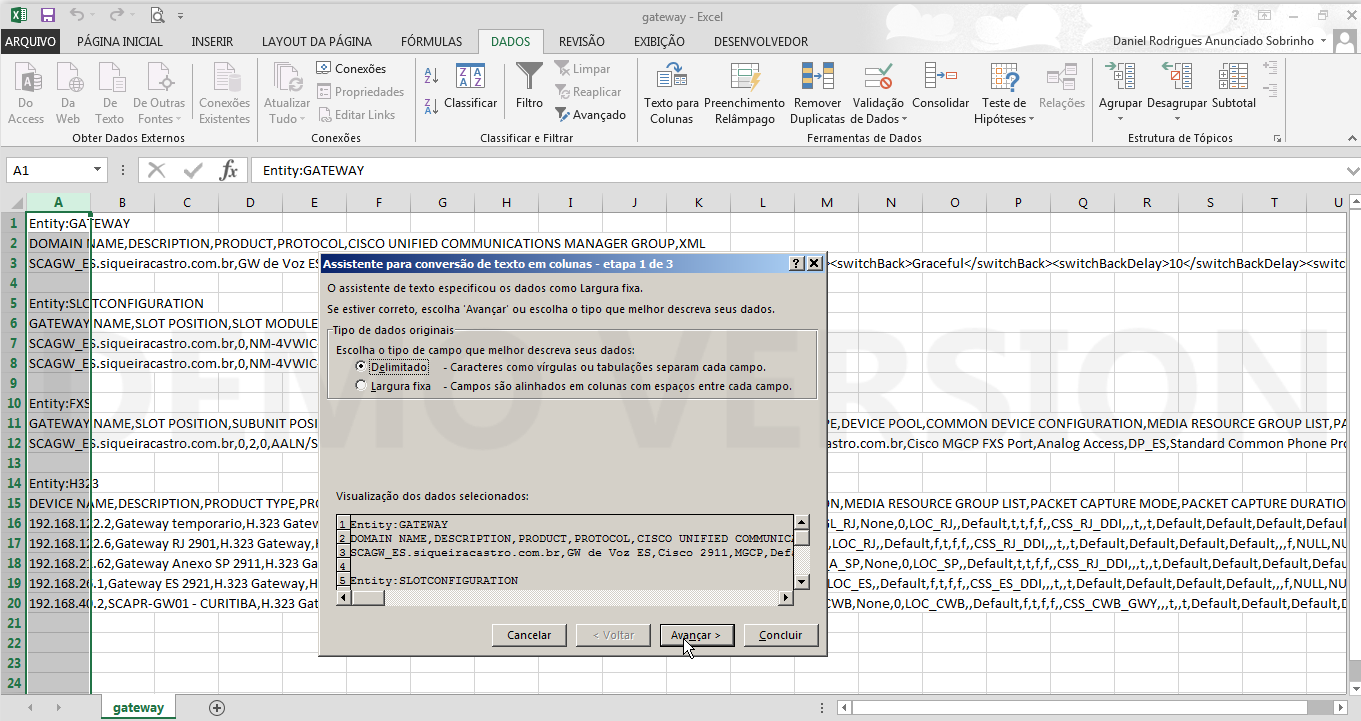Open the Consolidar tool
Image resolution: width=1361 pixels, height=721 pixels.
[x=941, y=87]
